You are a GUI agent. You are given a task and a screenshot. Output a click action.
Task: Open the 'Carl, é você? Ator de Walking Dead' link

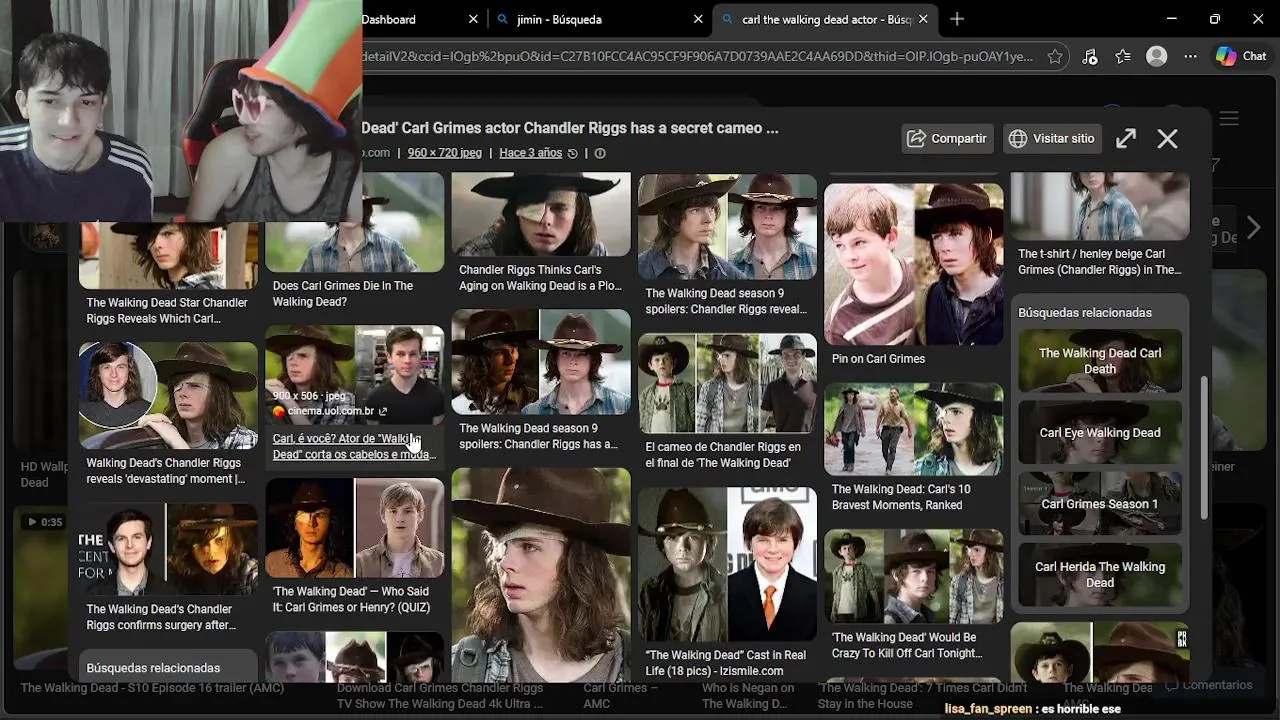tap(355, 446)
